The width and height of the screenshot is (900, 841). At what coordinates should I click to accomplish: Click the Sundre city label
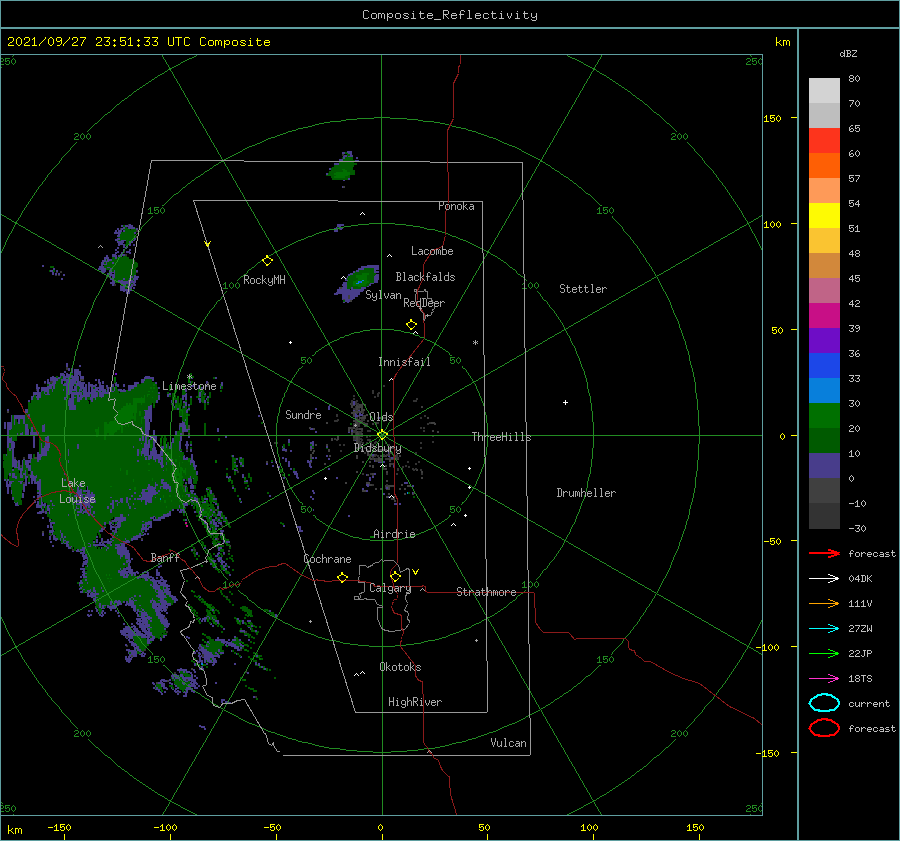click(x=303, y=414)
